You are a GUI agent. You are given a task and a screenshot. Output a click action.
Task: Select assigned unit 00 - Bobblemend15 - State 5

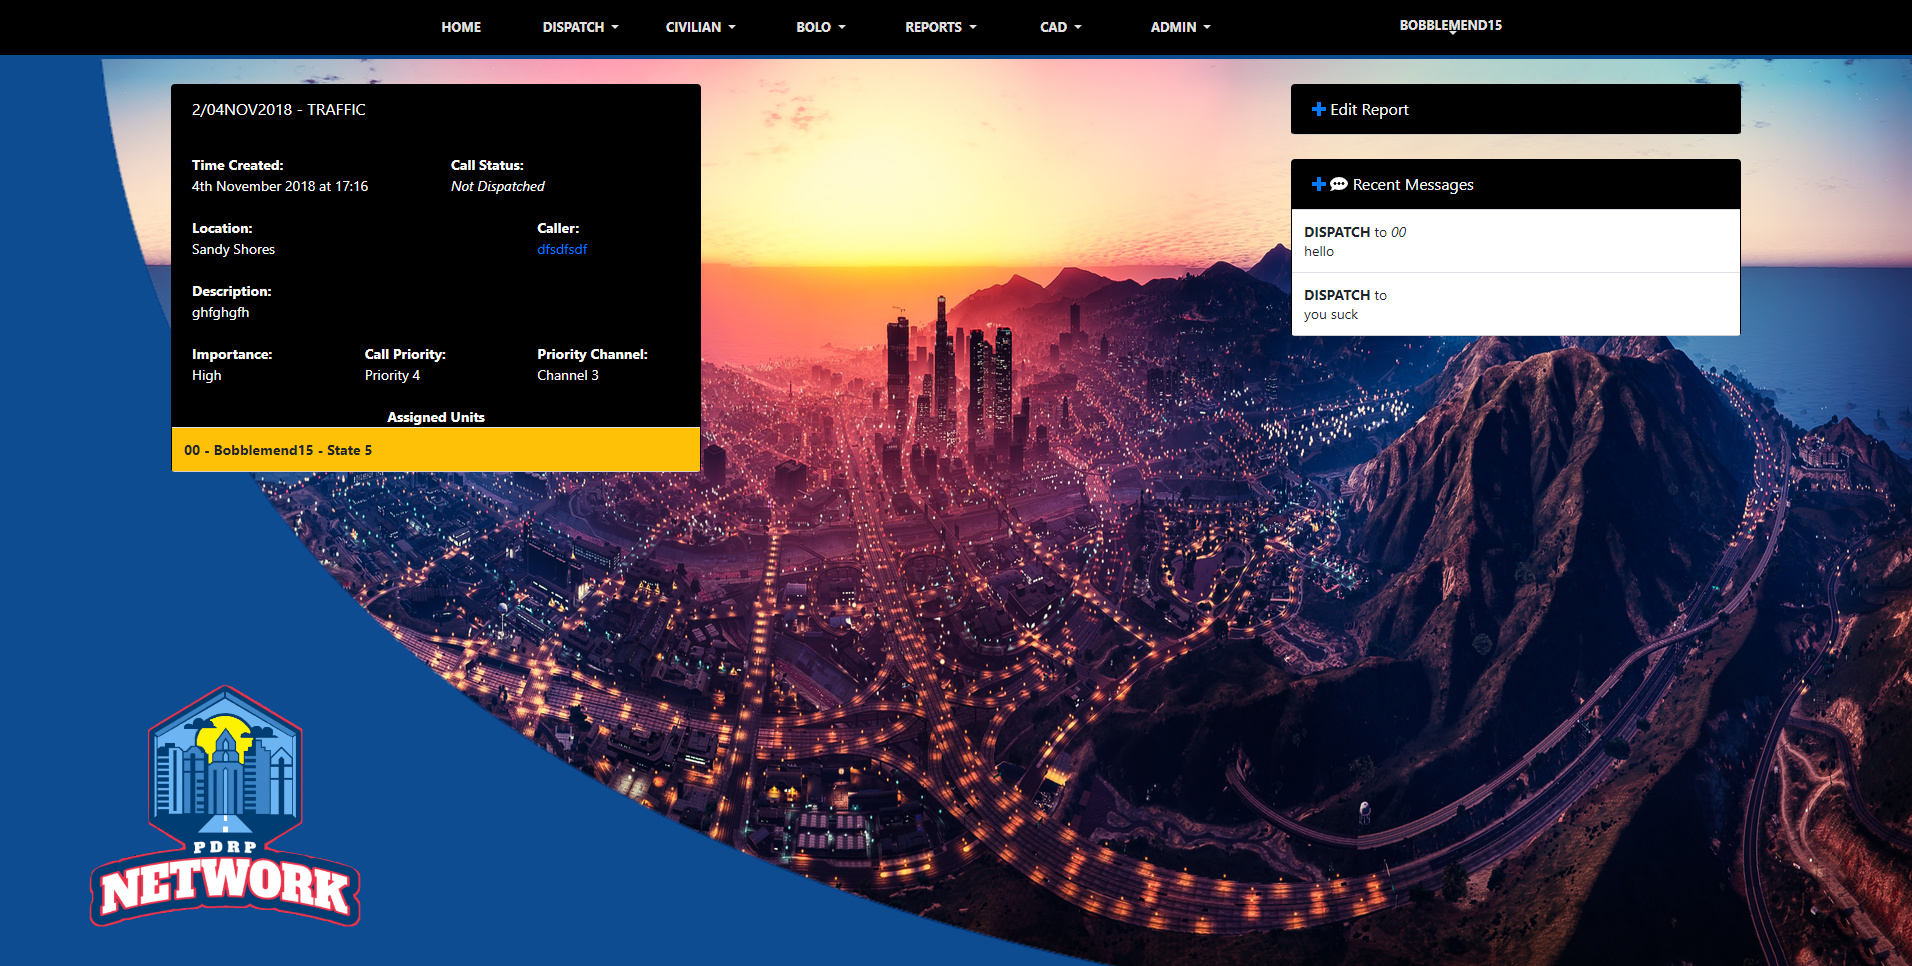pos(435,450)
